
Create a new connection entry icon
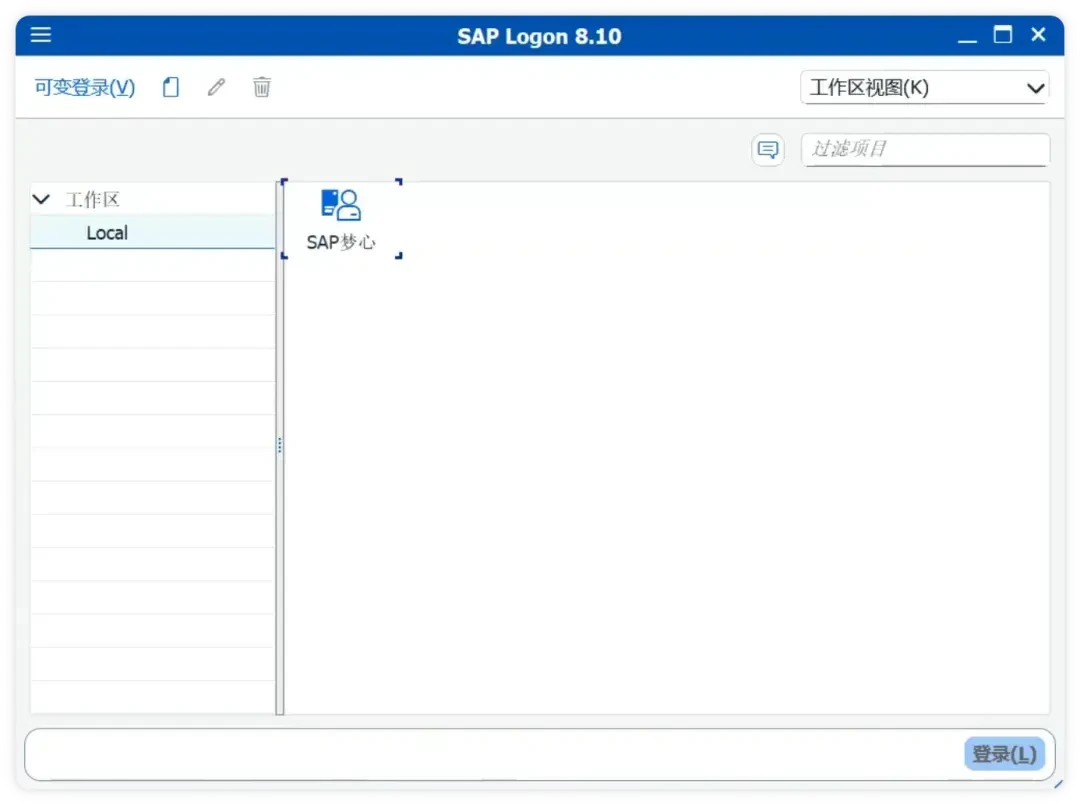pos(171,87)
